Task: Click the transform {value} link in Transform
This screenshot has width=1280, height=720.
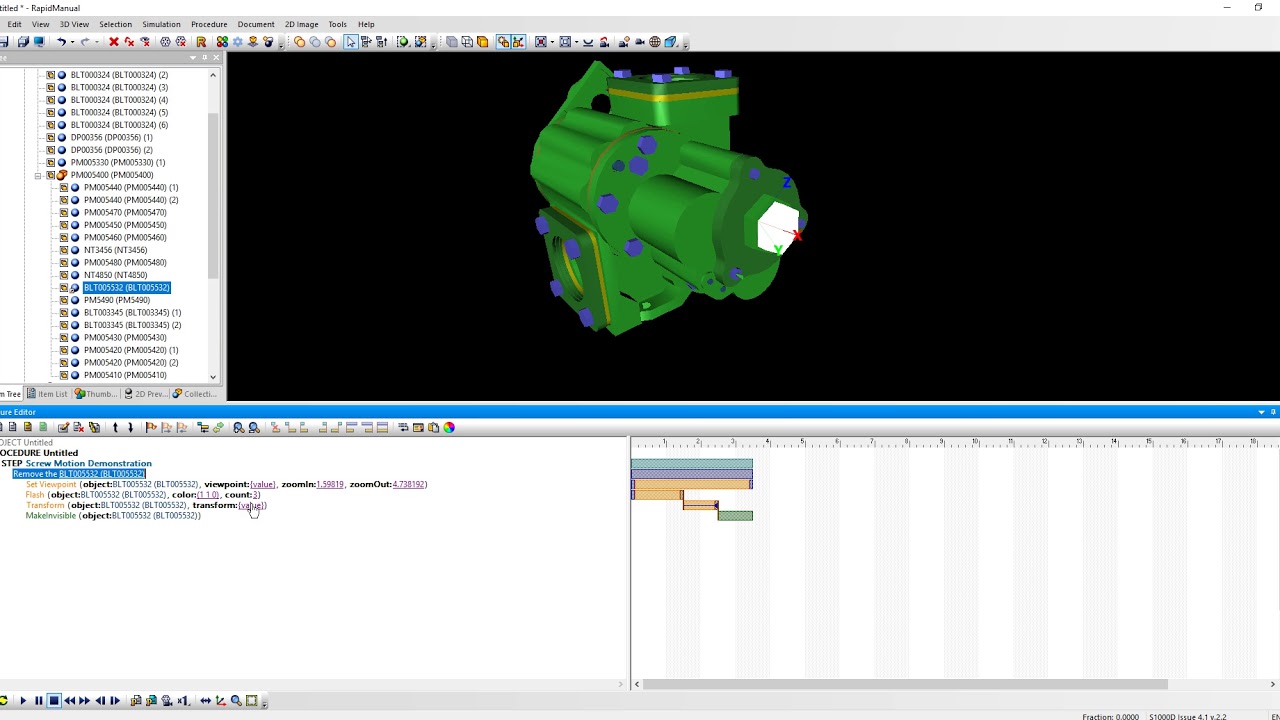Action: coord(252,505)
